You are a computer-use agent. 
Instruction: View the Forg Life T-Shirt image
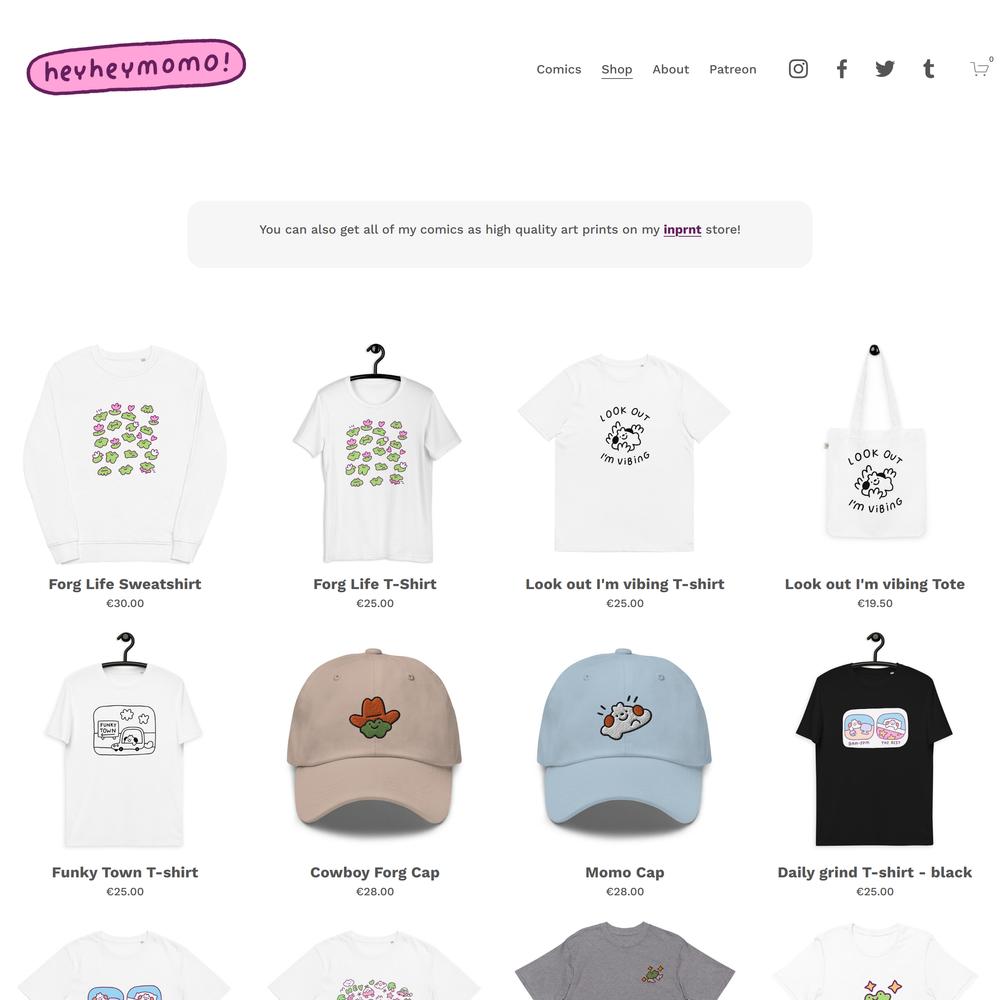pyautogui.click(x=375, y=454)
